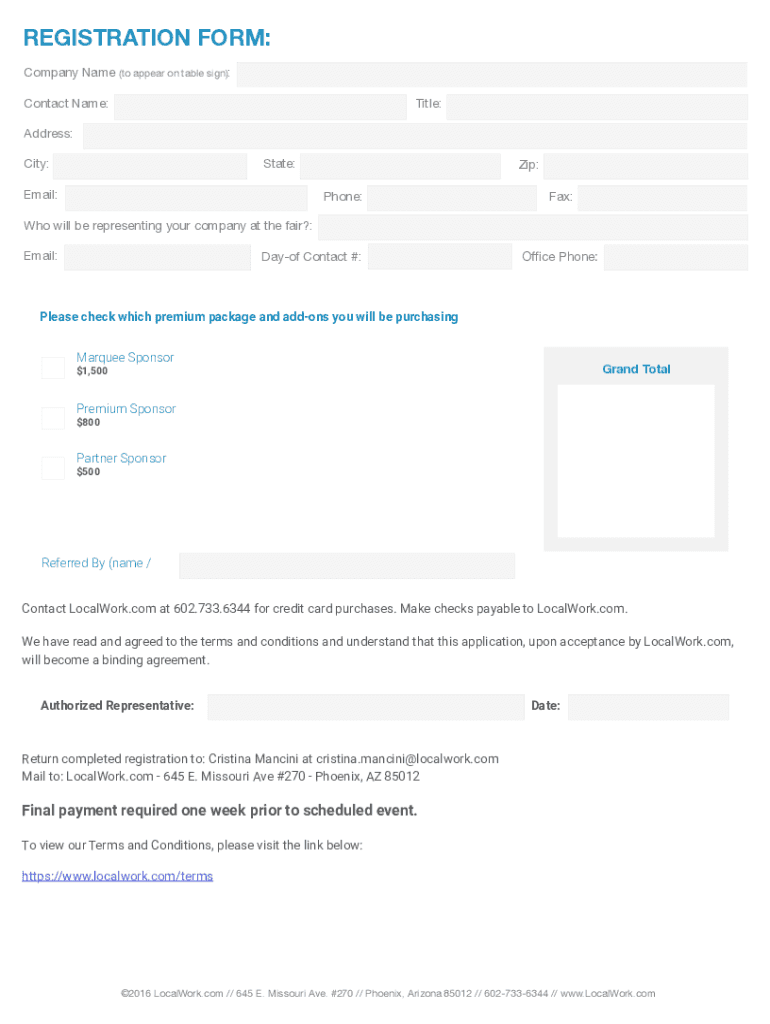Viewport: 770px width, 1024px height.
Task: Focus the Day-of Contact # field
Action: click(x=439, y=257)
